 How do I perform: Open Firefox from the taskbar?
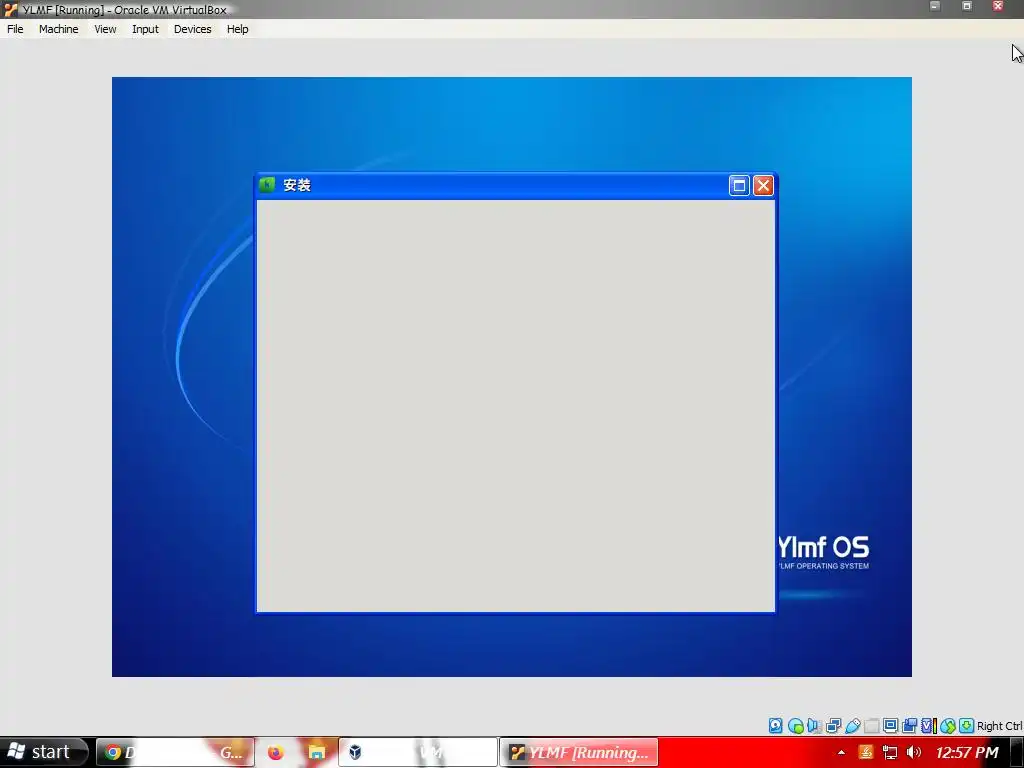(276, 752)
